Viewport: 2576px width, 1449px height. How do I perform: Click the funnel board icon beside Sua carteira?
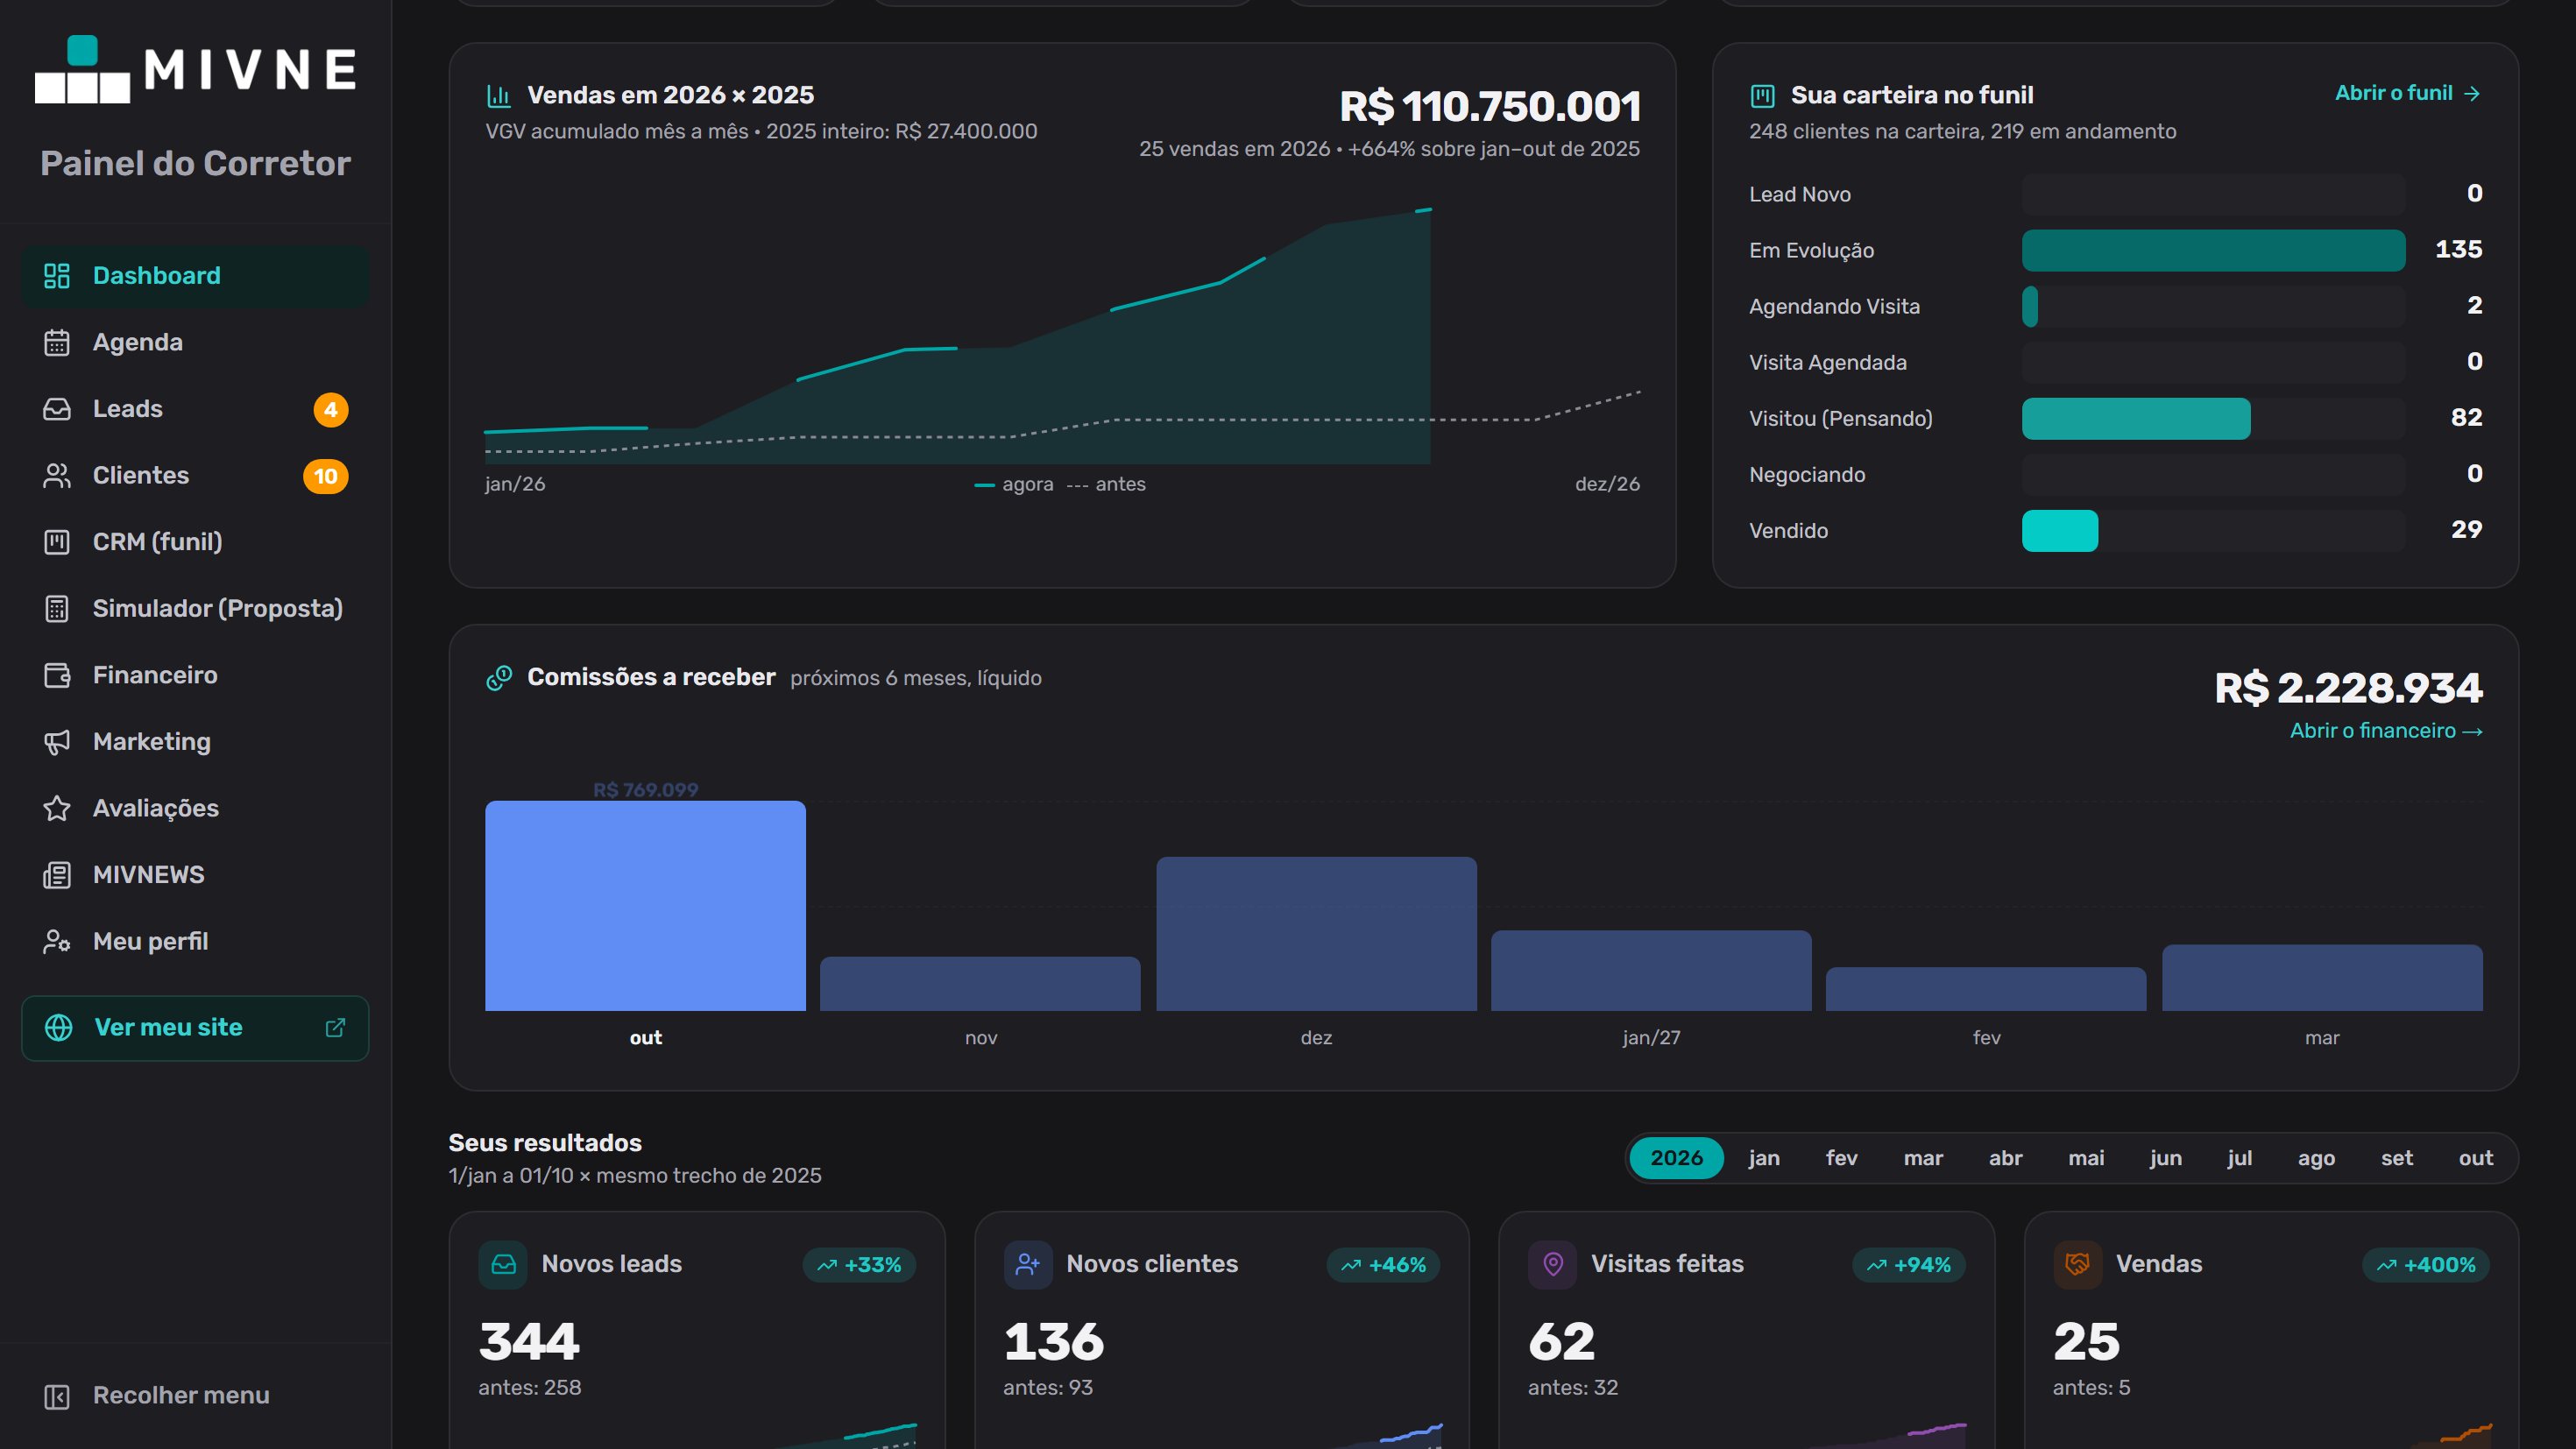[1762, 96]
